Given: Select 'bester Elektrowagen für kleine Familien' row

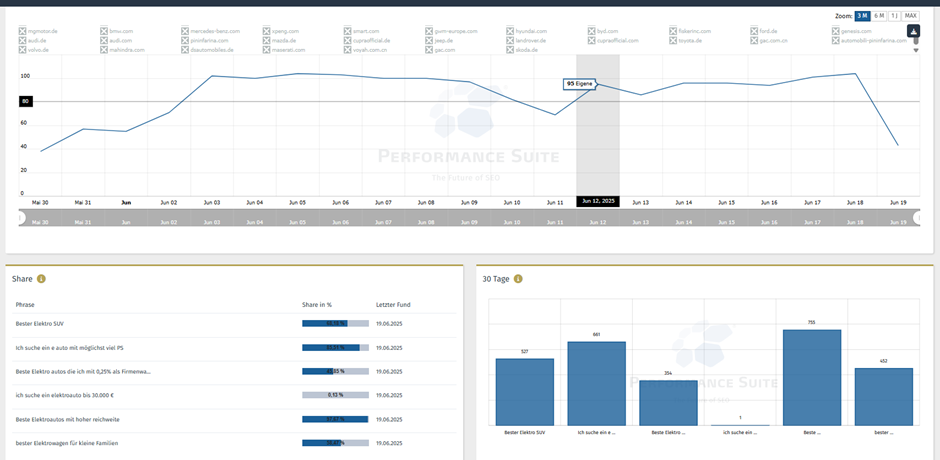Looking at the screenshot, I should (234, 443).
